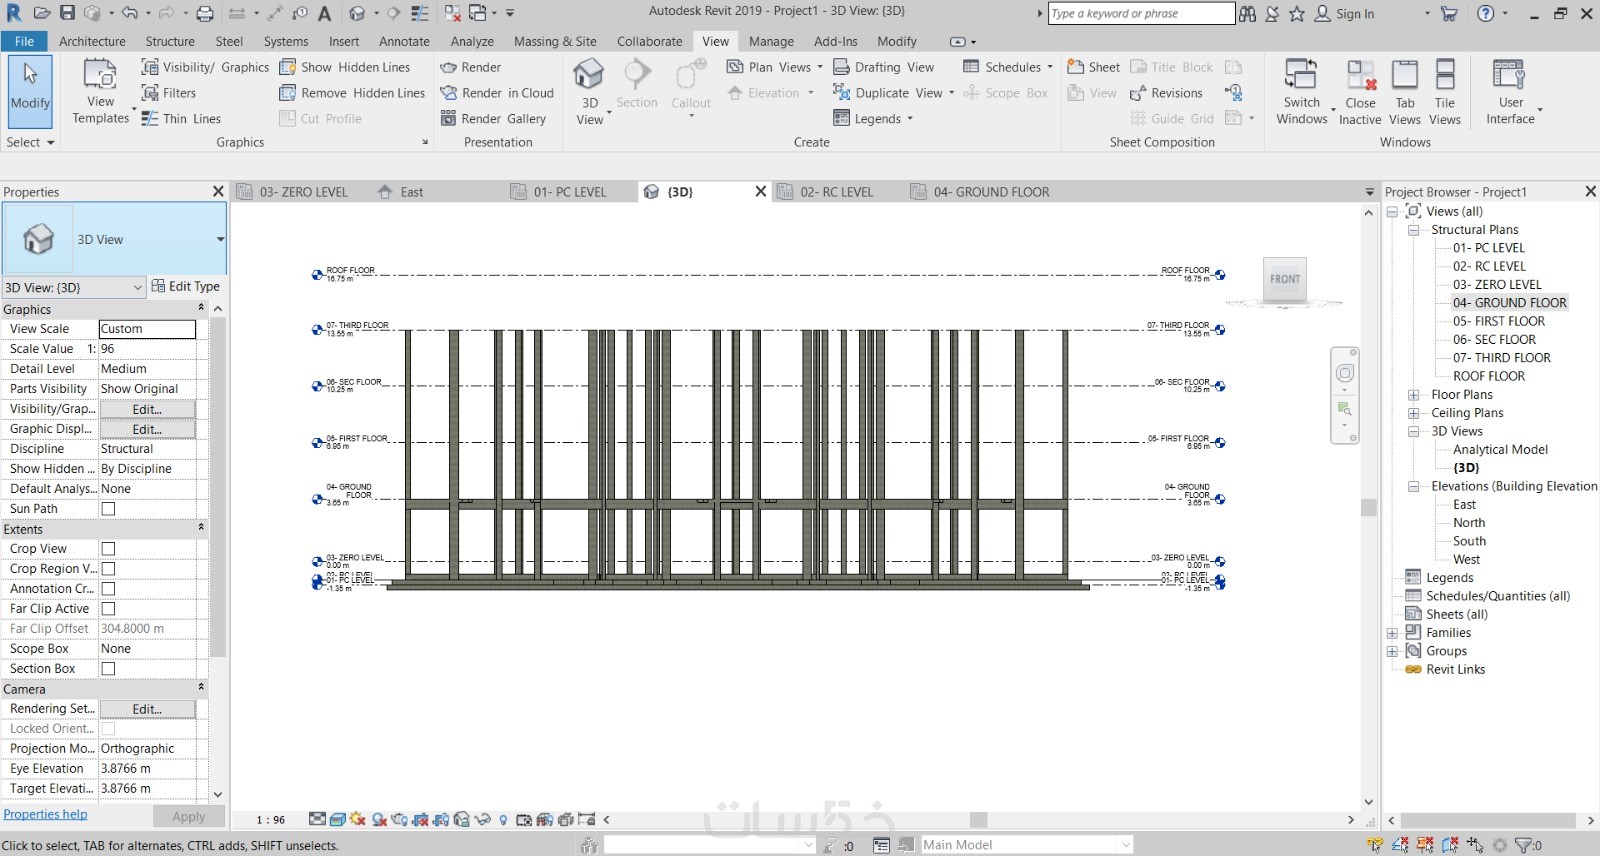This screenshot has height=856, width=1600.
Task: Select 05- FIRST FLOOR in Project Browser
Action: [x=1498, y=321]
